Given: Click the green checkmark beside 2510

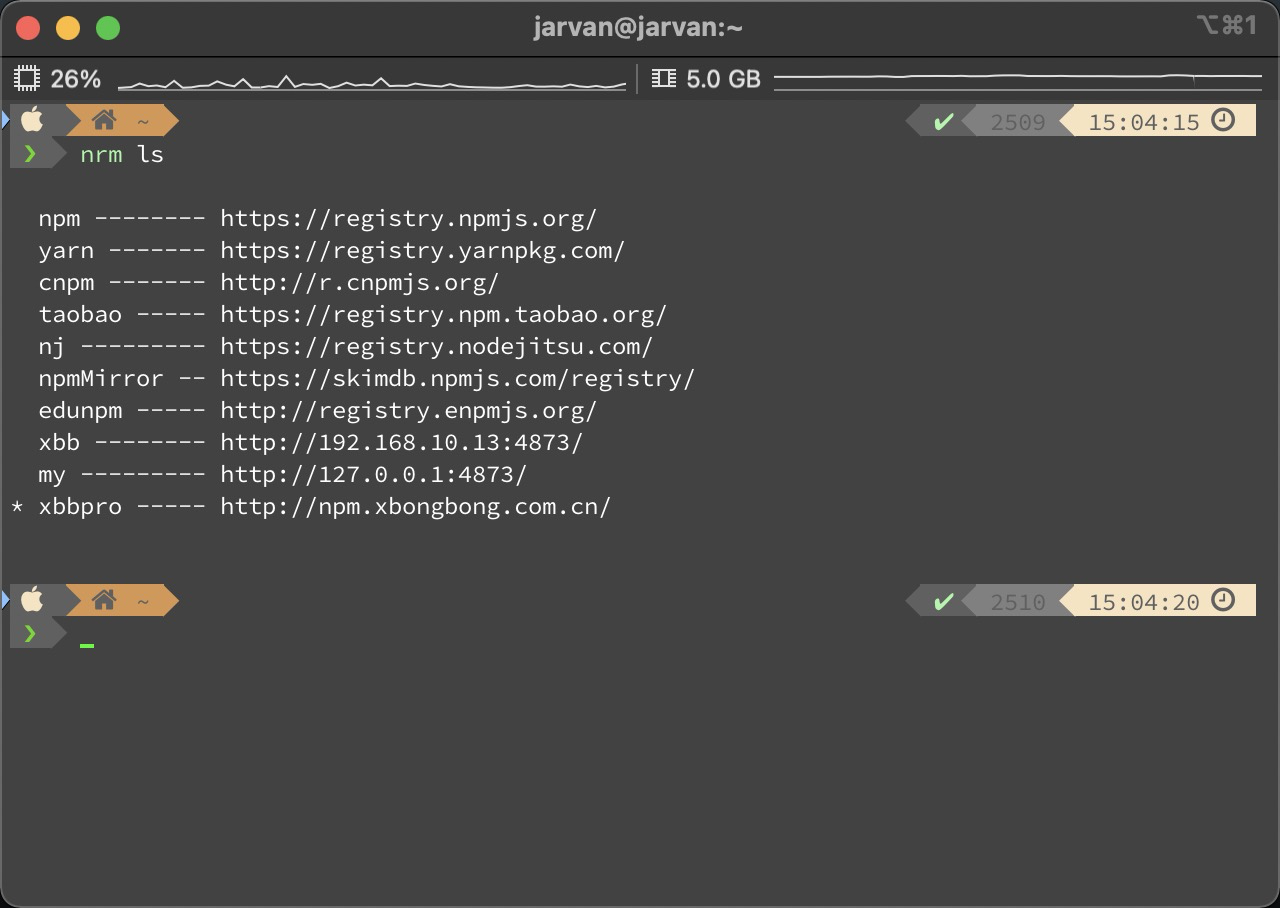Looking at the screenshot, I should [943, 602].
